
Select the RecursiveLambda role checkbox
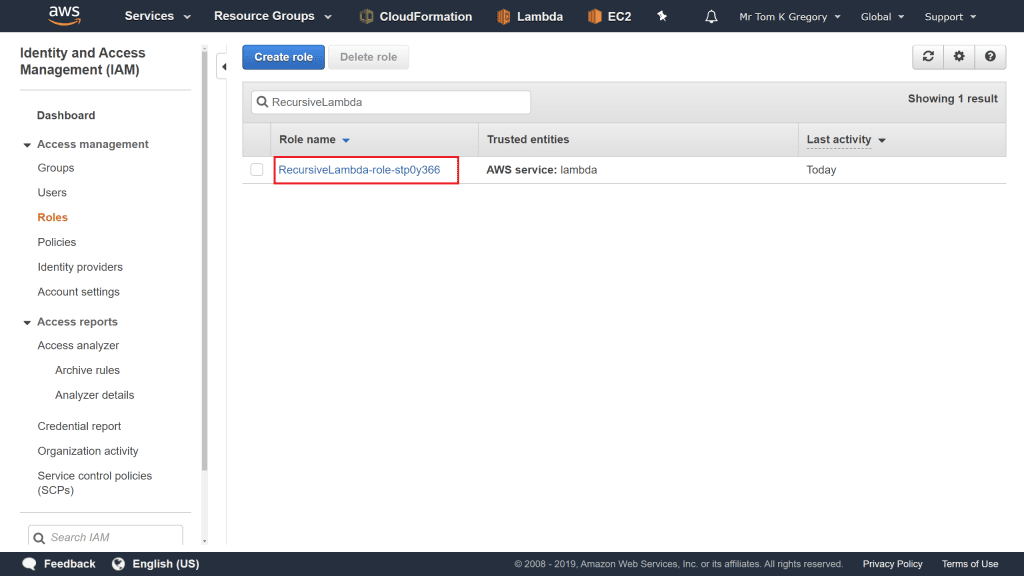tap(257, 170)
